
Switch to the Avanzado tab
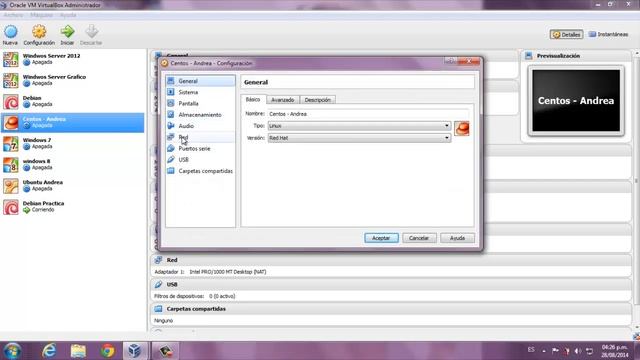point(283,100)
